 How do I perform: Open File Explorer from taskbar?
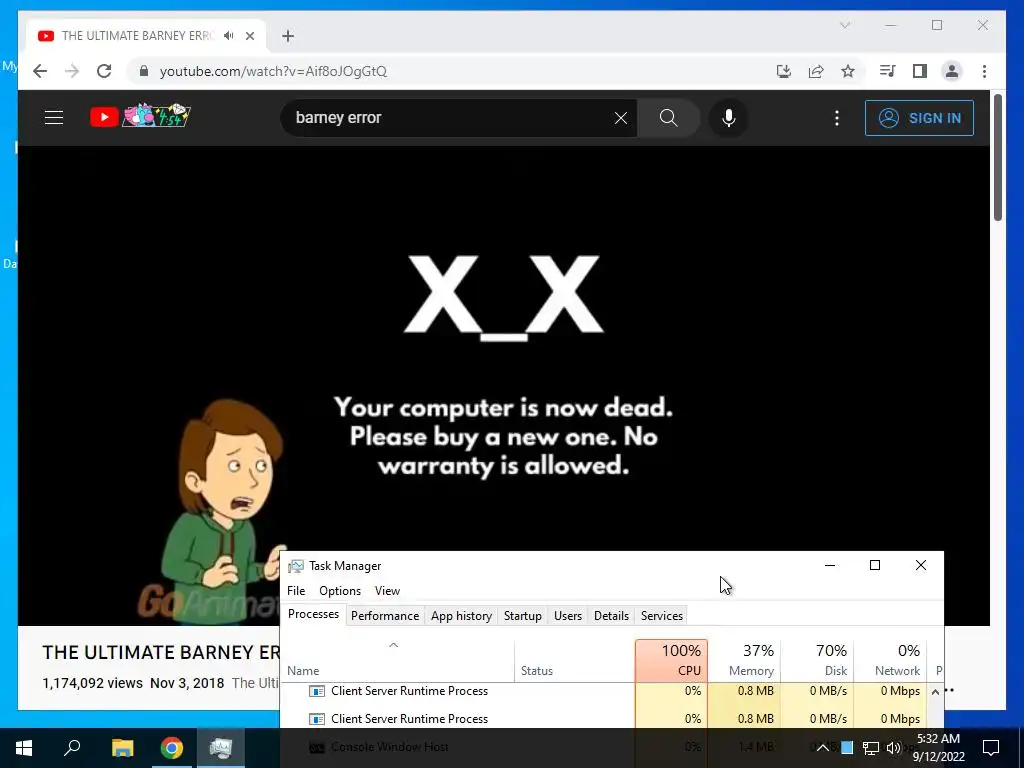[122, 748]
